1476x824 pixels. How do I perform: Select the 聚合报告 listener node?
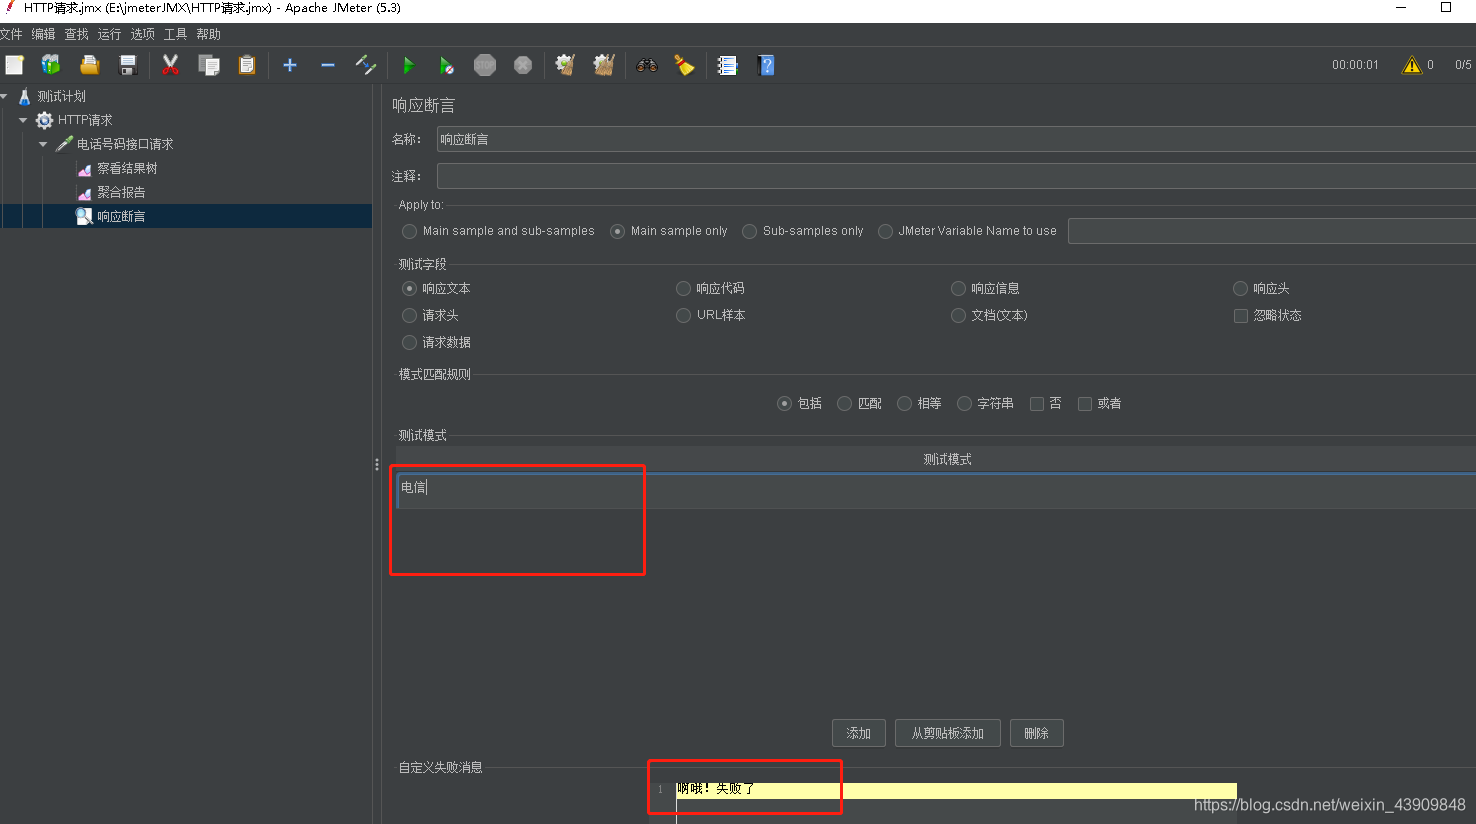click(x=121, y=192)
